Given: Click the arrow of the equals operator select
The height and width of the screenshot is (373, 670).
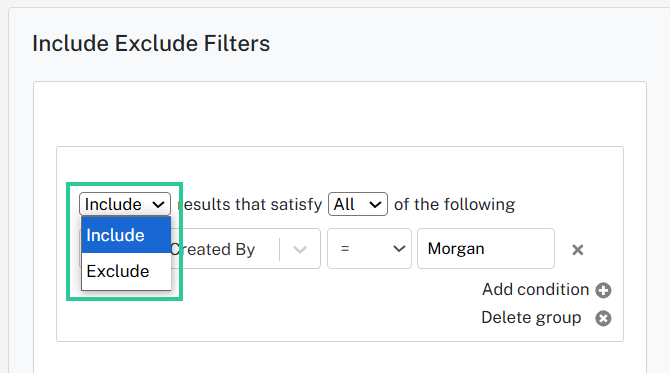Looking at the screenshot, I should point(399,249).
